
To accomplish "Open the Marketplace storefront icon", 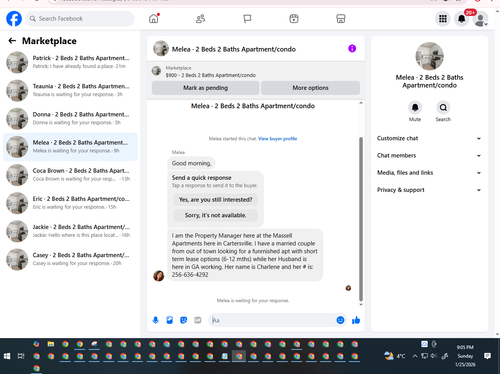I will tap(341, 19).
